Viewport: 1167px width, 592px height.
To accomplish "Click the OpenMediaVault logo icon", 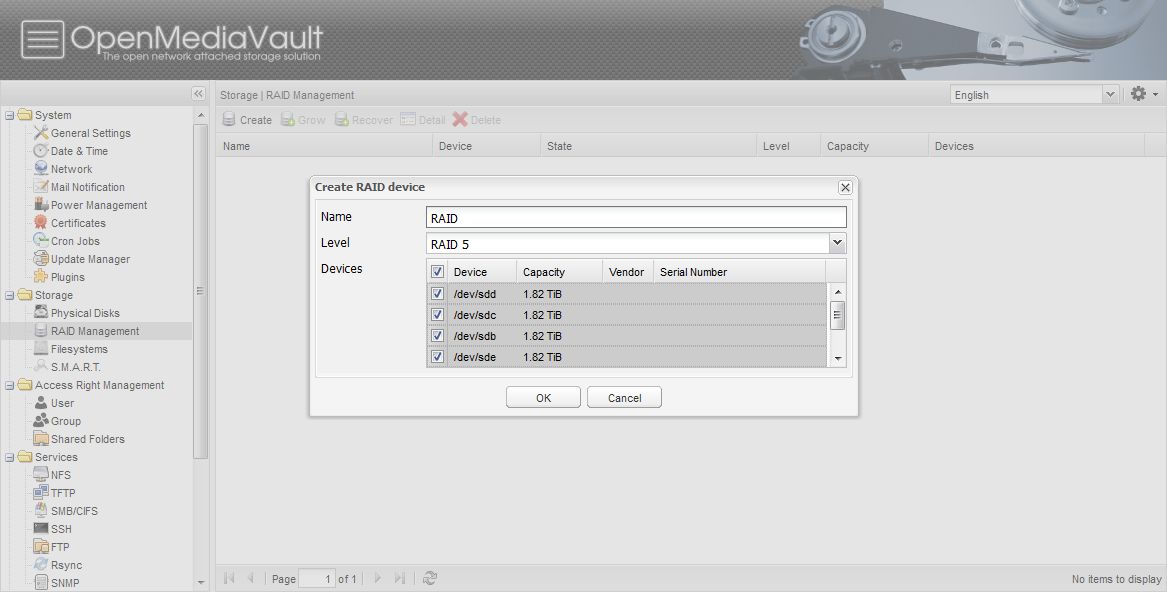I will click(x=42, y=39).
